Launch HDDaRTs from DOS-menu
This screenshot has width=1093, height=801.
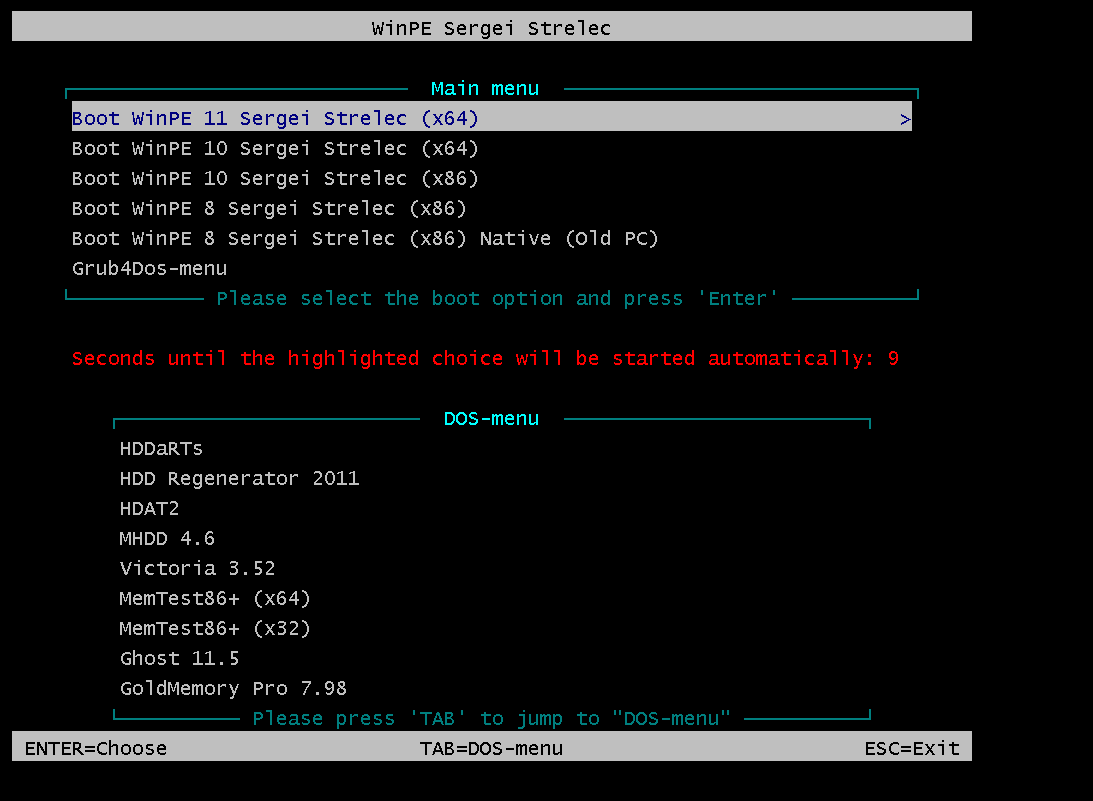(x=161, y=448)
